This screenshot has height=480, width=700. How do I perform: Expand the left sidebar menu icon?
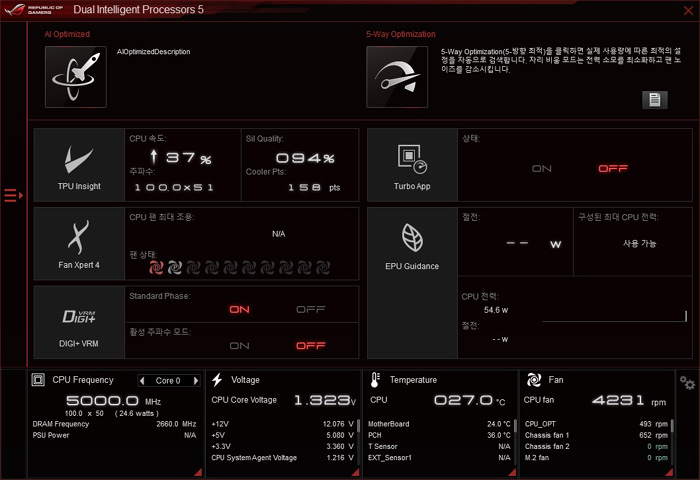(x=13, y=195)
